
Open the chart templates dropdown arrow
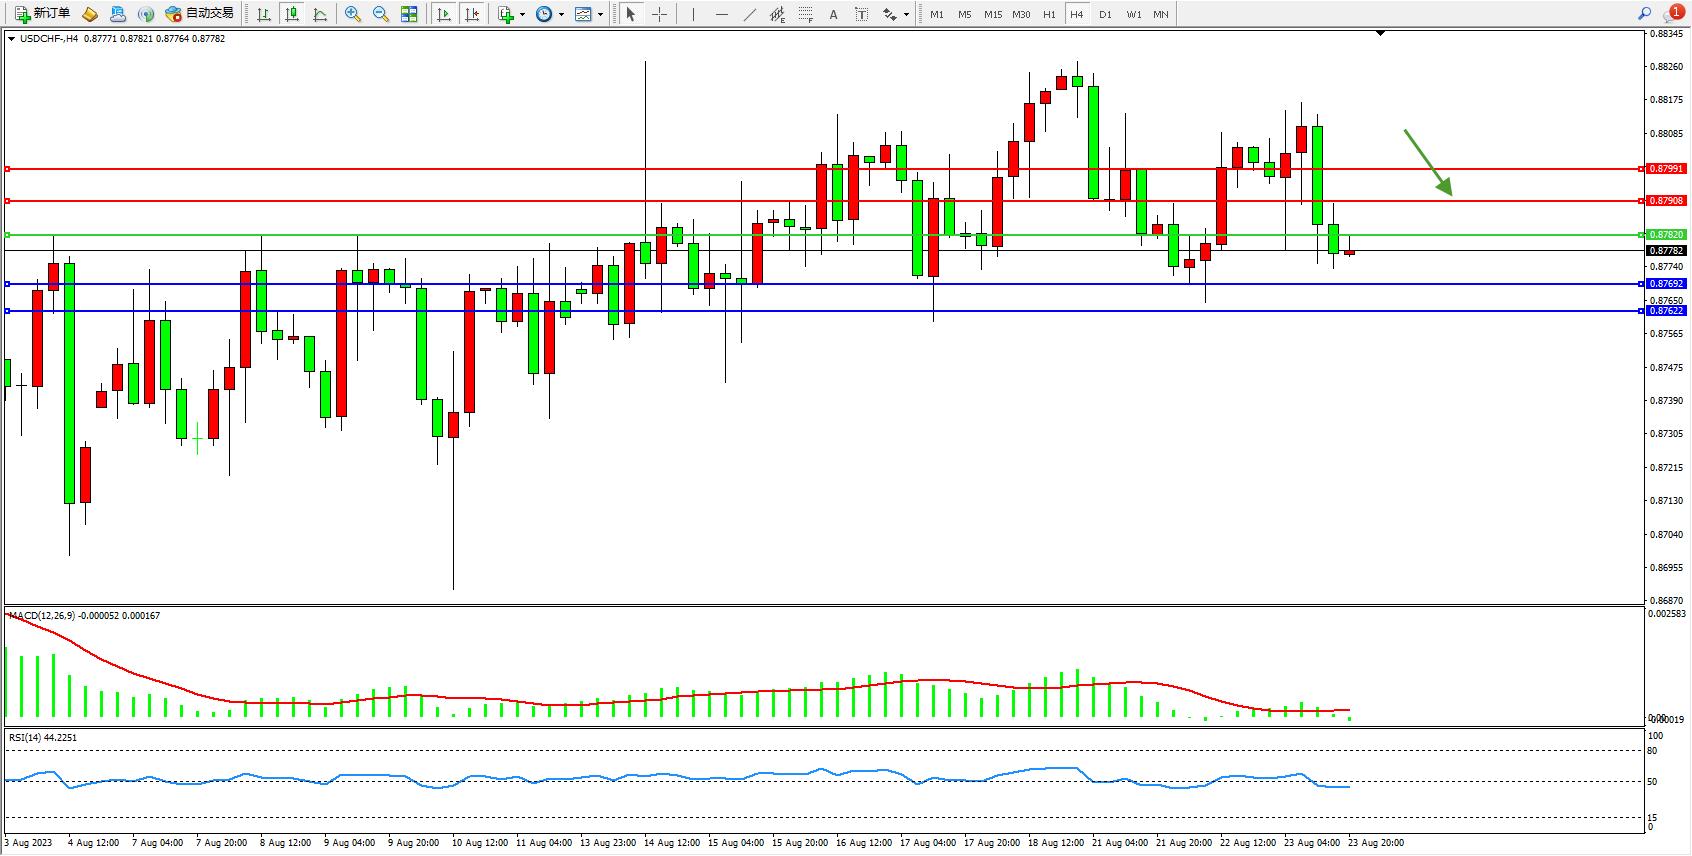click(x=600, y=15)
